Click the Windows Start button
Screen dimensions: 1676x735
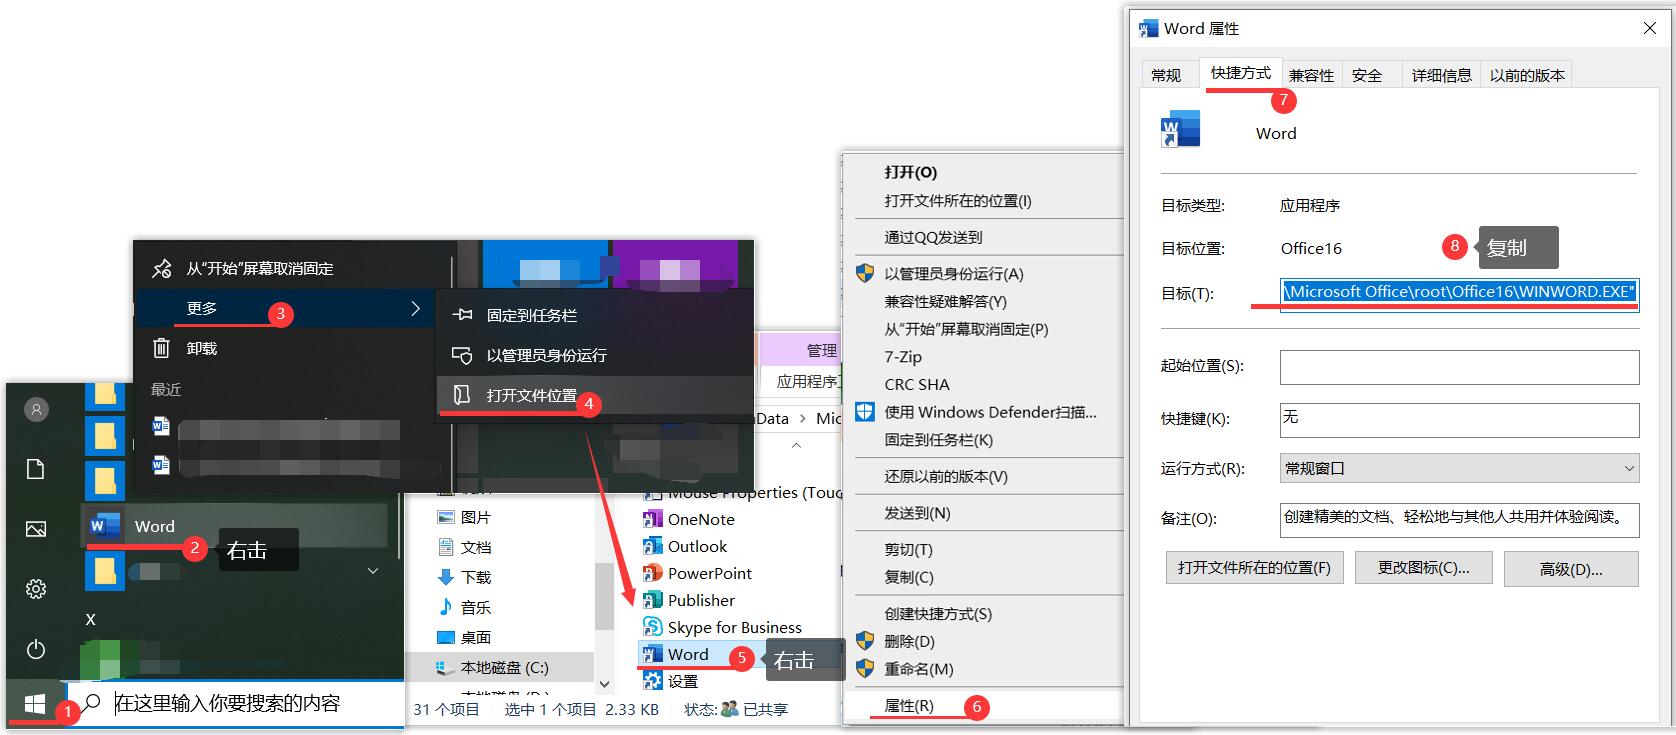[x=34, y=703]
